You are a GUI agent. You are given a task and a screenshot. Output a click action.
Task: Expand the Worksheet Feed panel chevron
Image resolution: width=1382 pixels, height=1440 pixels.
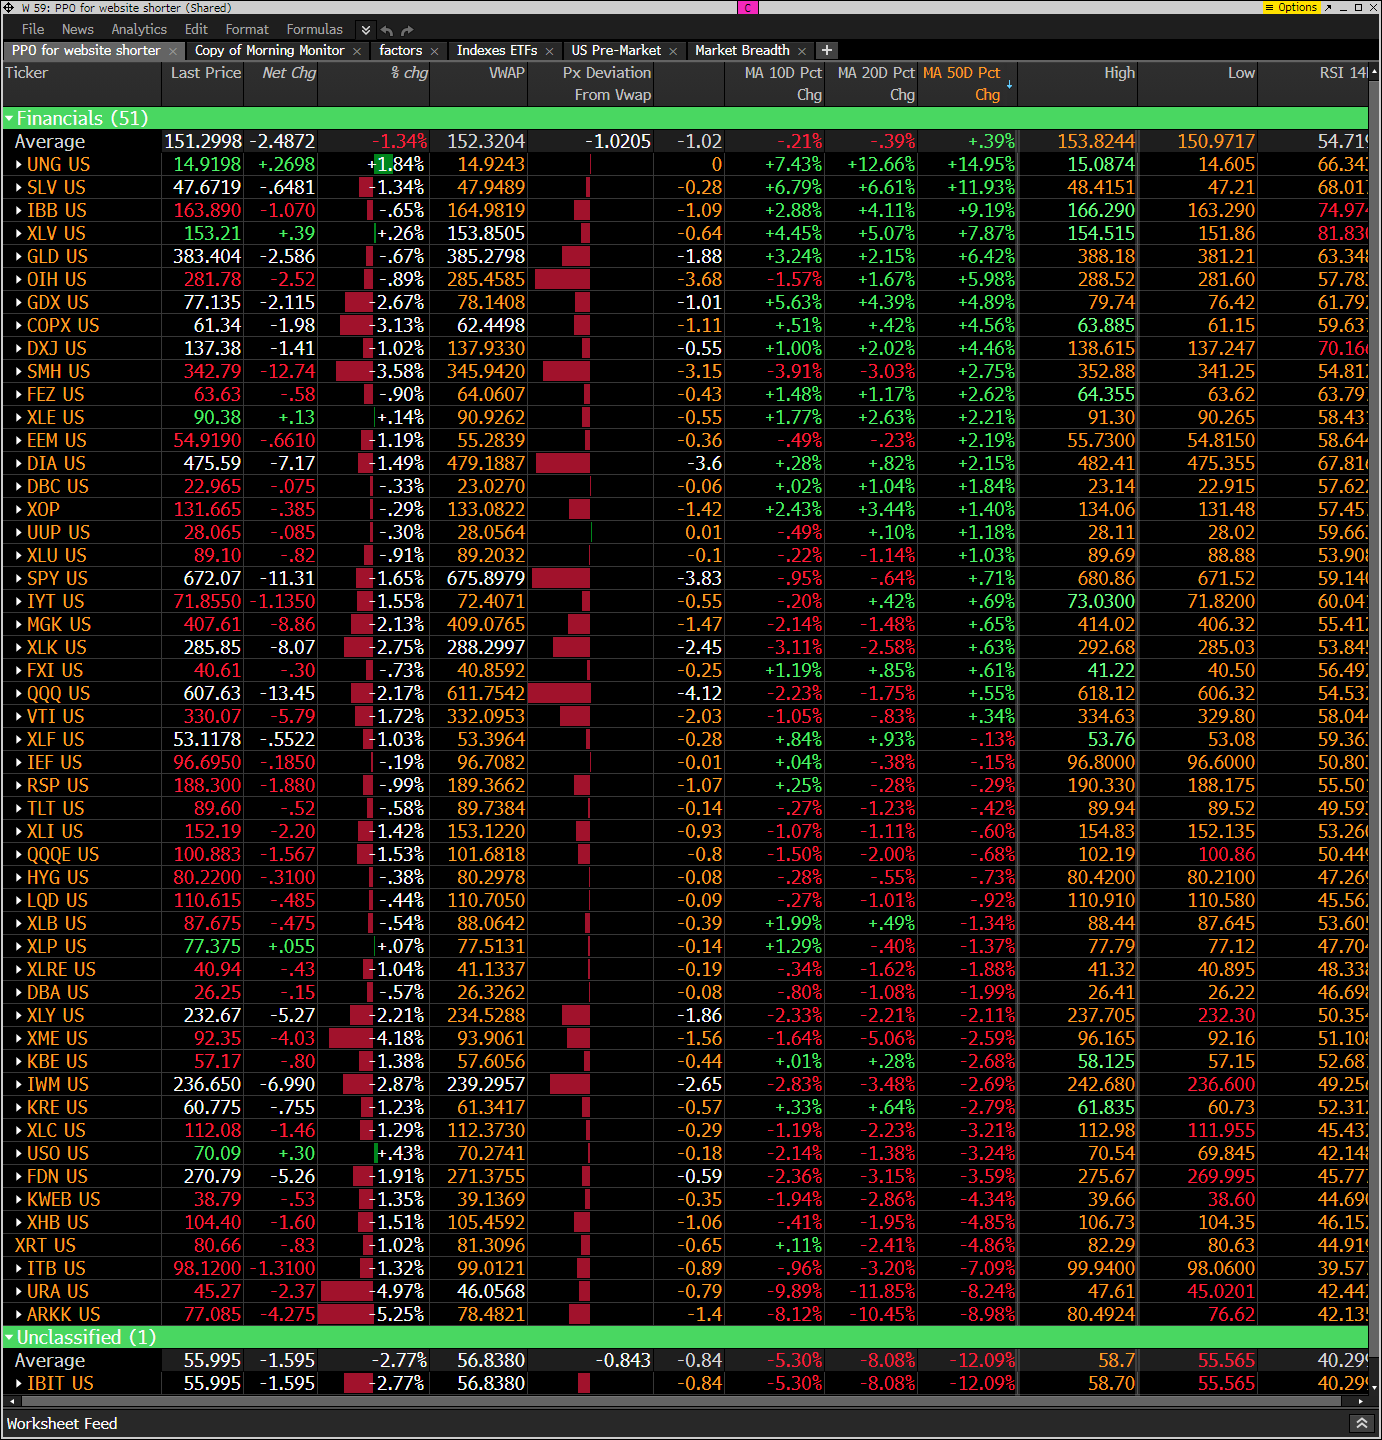coord(1360,1423)
